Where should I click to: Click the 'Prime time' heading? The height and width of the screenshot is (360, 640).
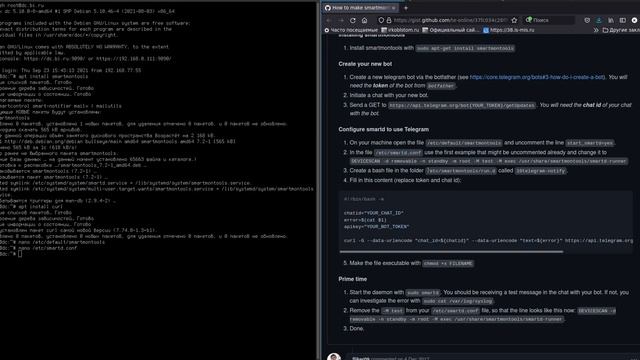tap(353, 279)
